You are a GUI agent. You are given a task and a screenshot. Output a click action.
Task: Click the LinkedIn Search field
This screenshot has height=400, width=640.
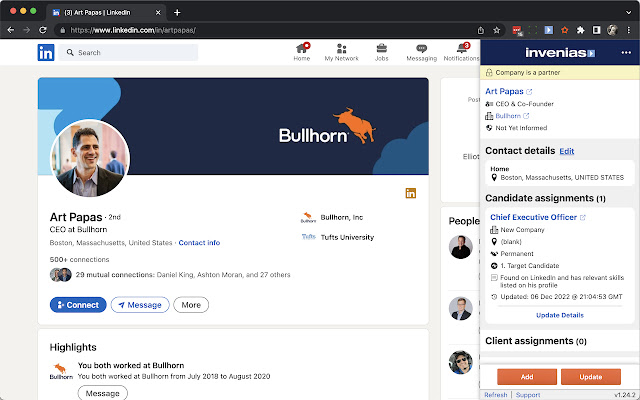[x=128, y=53]
